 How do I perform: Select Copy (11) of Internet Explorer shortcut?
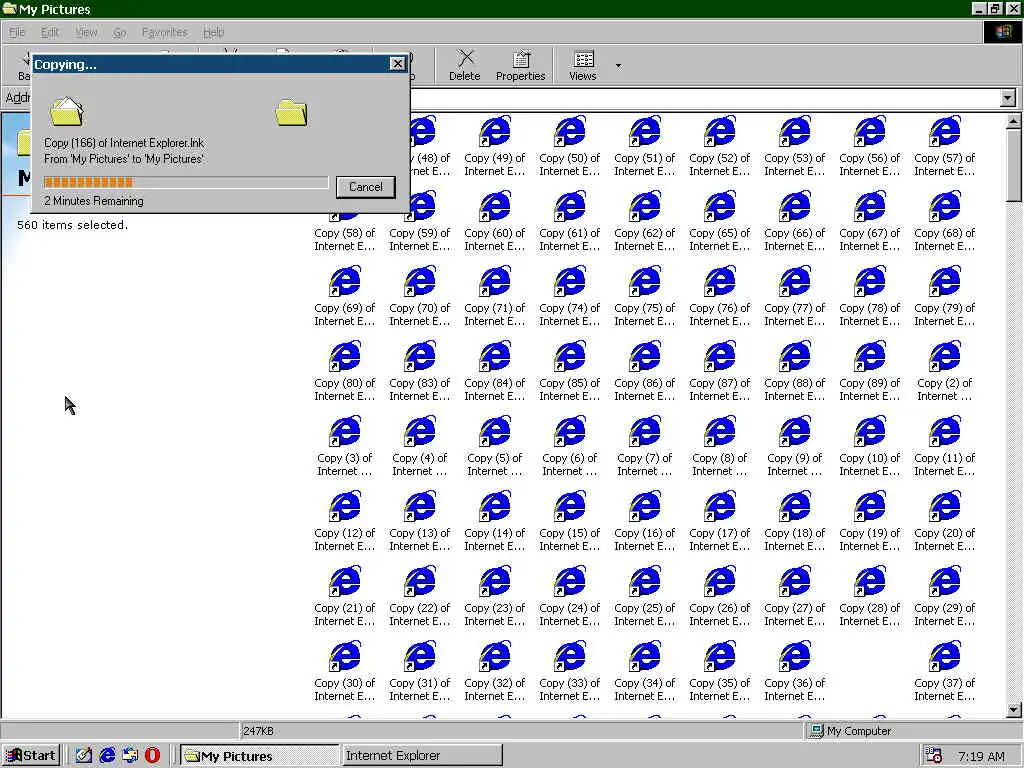[945, 447]
